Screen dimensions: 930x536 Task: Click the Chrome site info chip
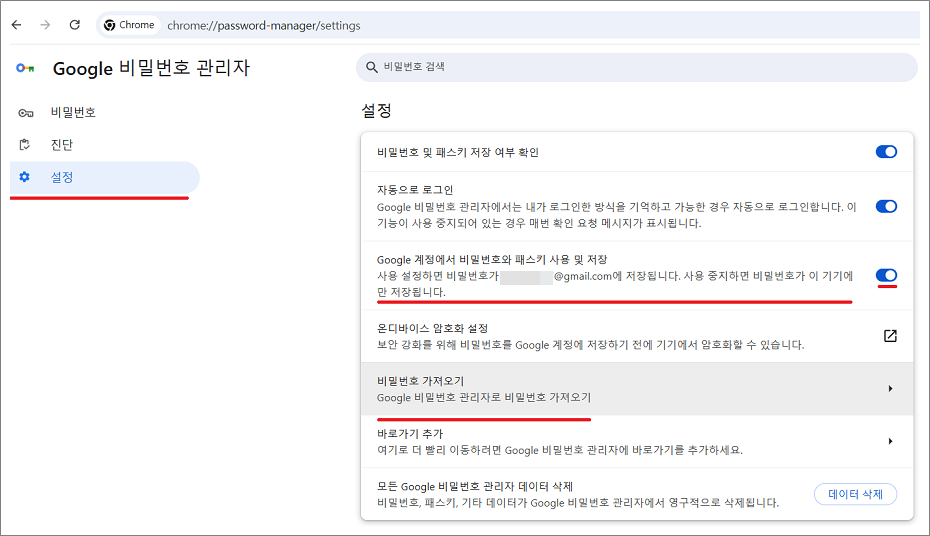[x=129, y=25]
